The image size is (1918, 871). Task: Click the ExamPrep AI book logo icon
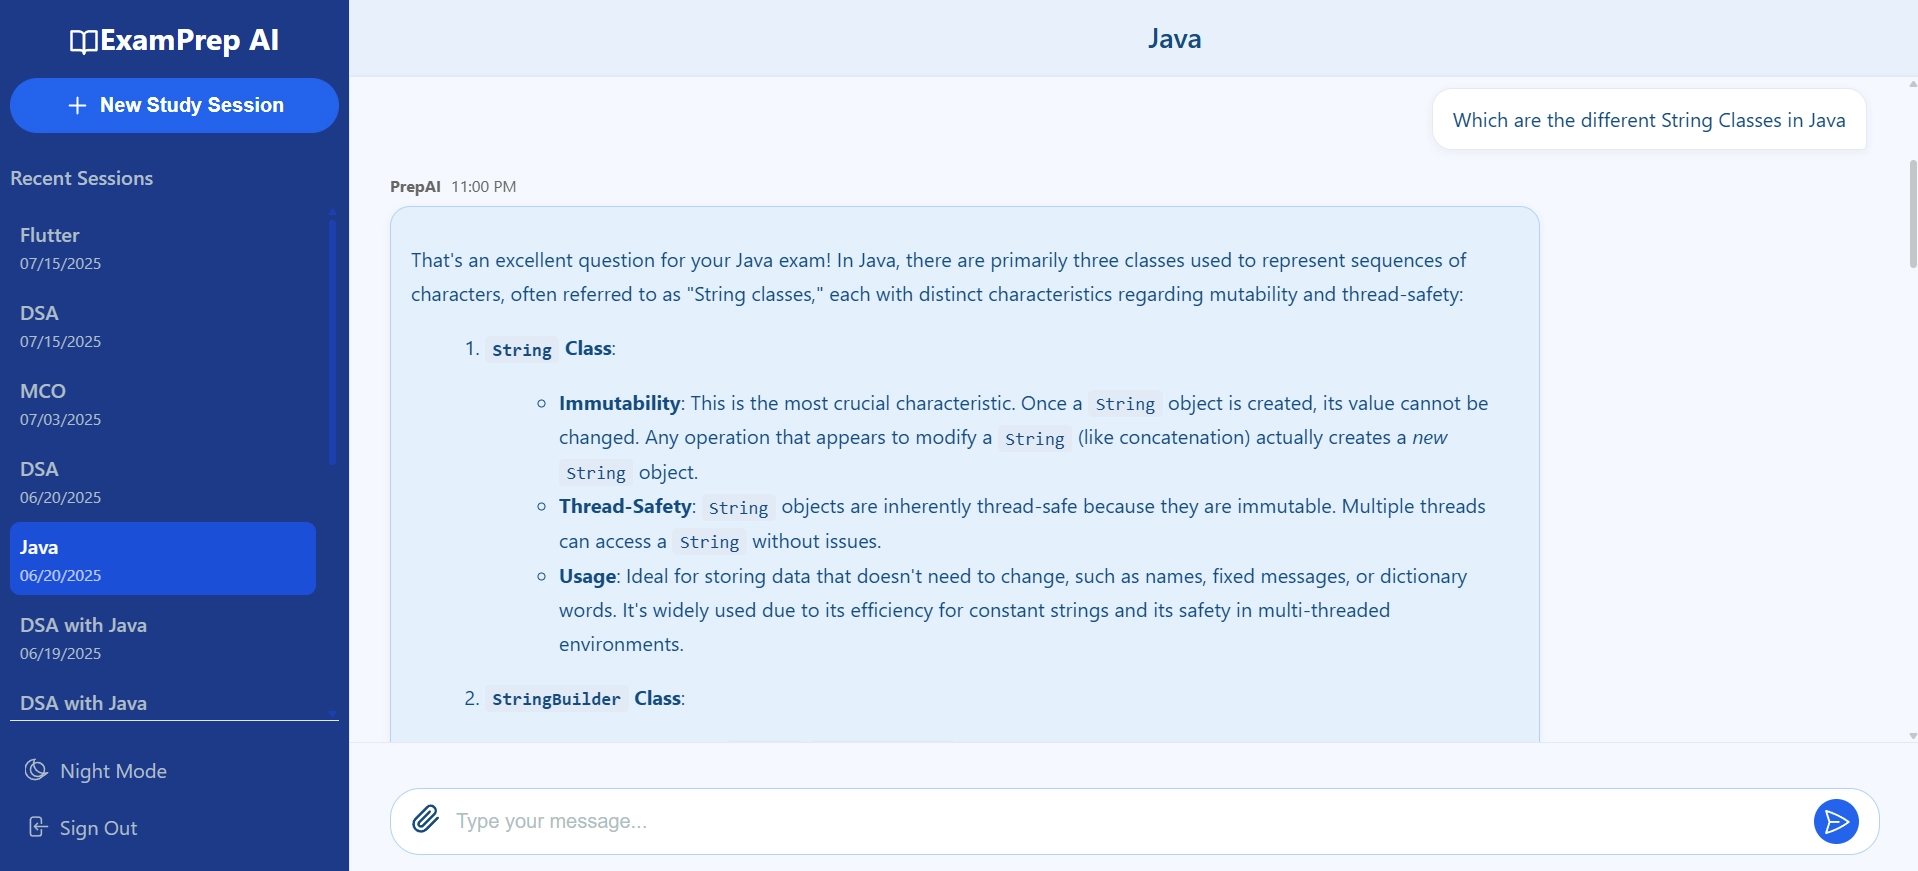coord(83,41)
